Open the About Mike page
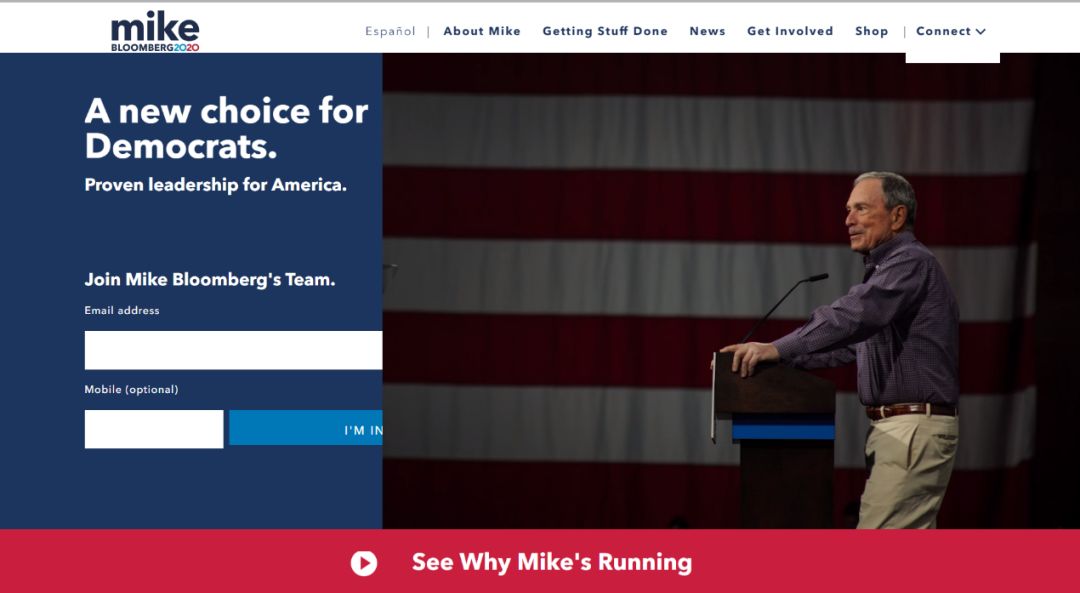 482,31
